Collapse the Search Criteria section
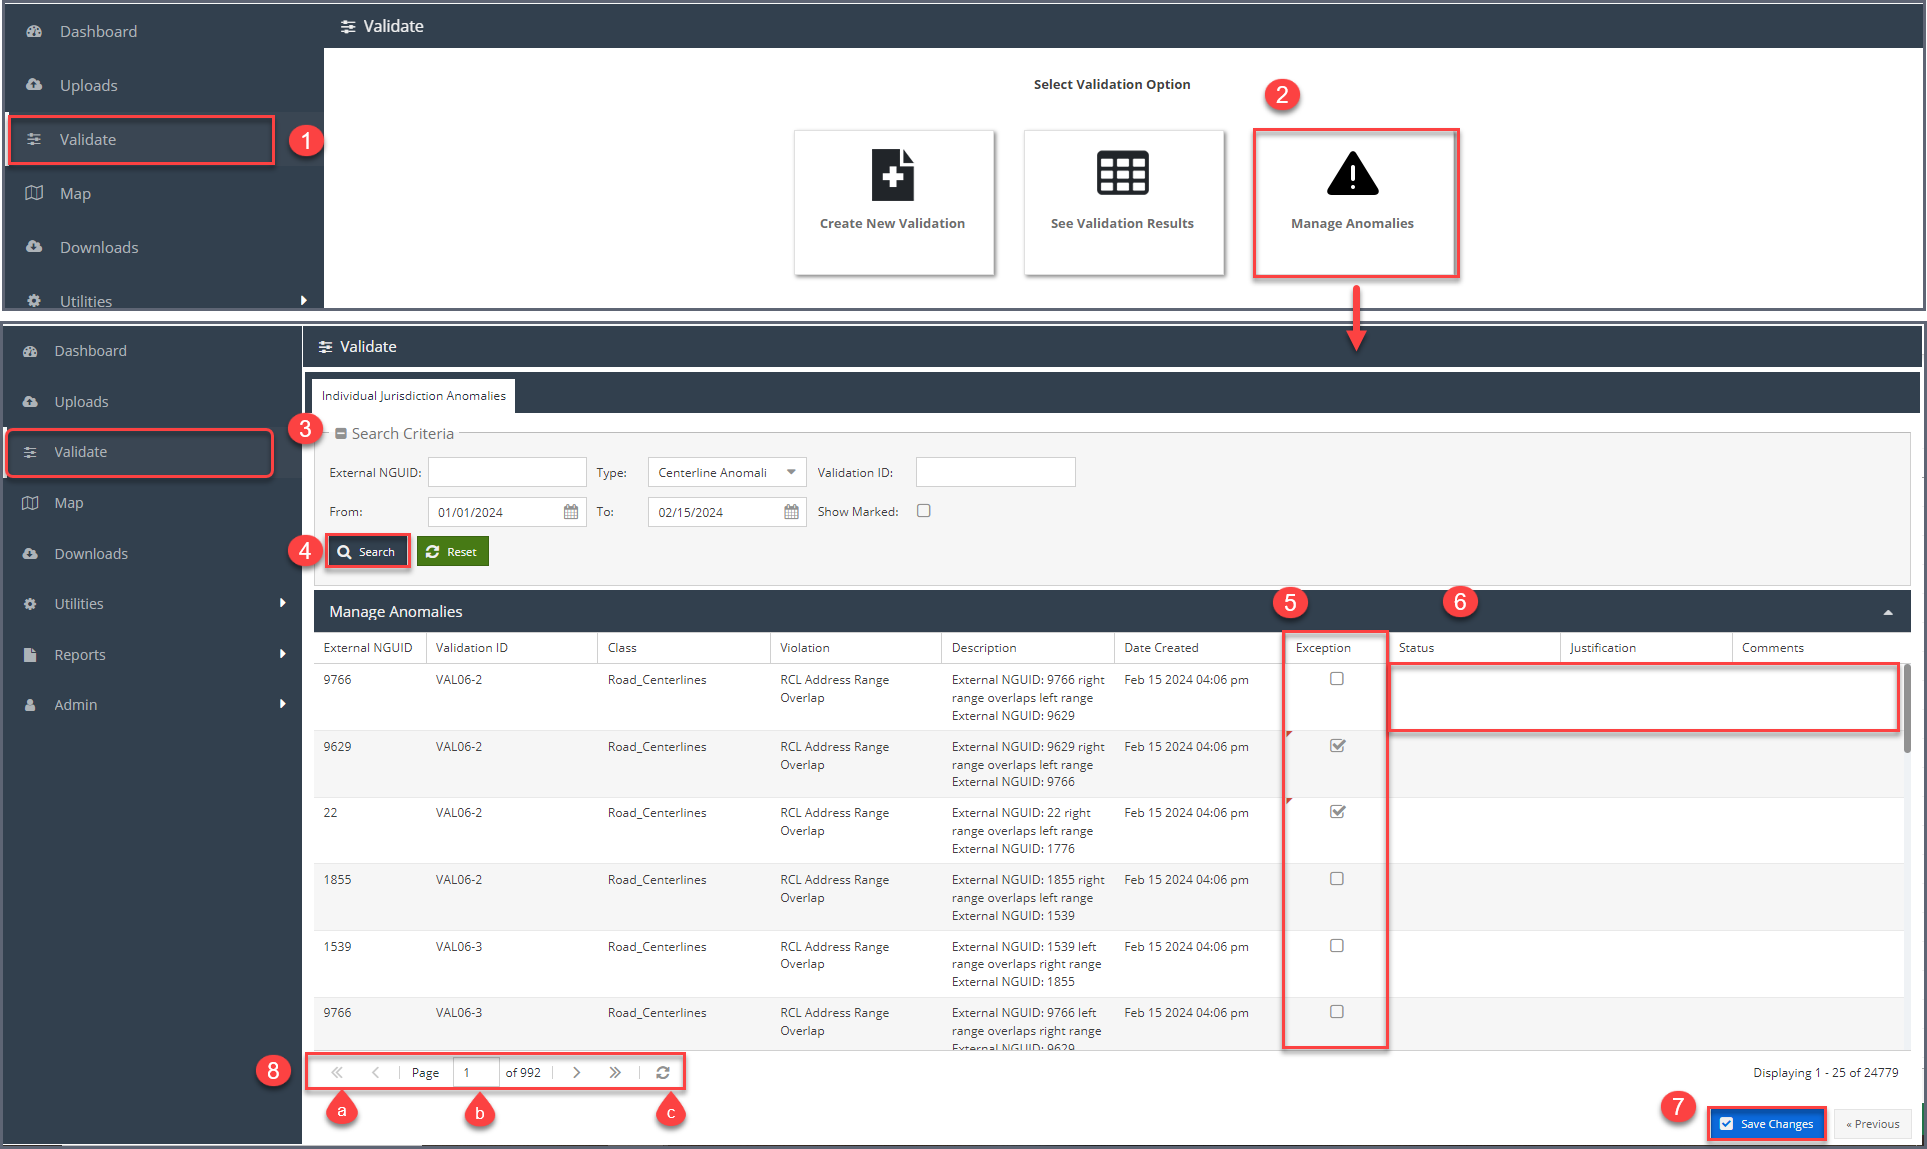 [x=341, y=433]
